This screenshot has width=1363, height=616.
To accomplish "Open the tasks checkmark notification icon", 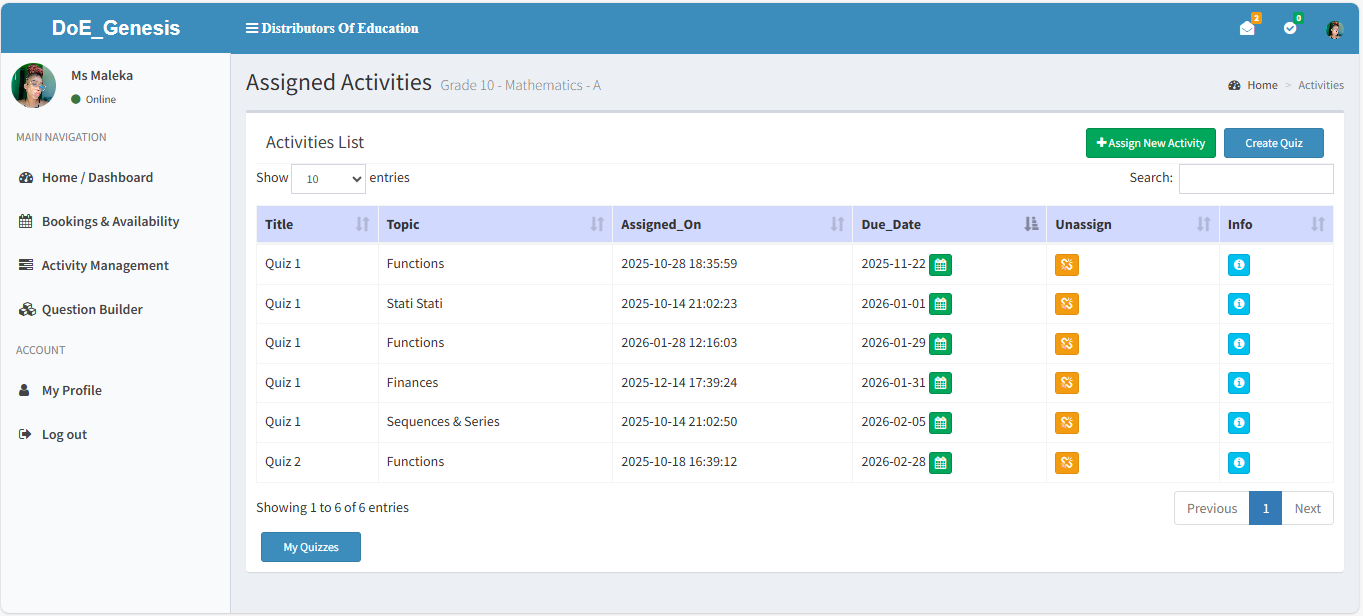I will [1290, 28].
